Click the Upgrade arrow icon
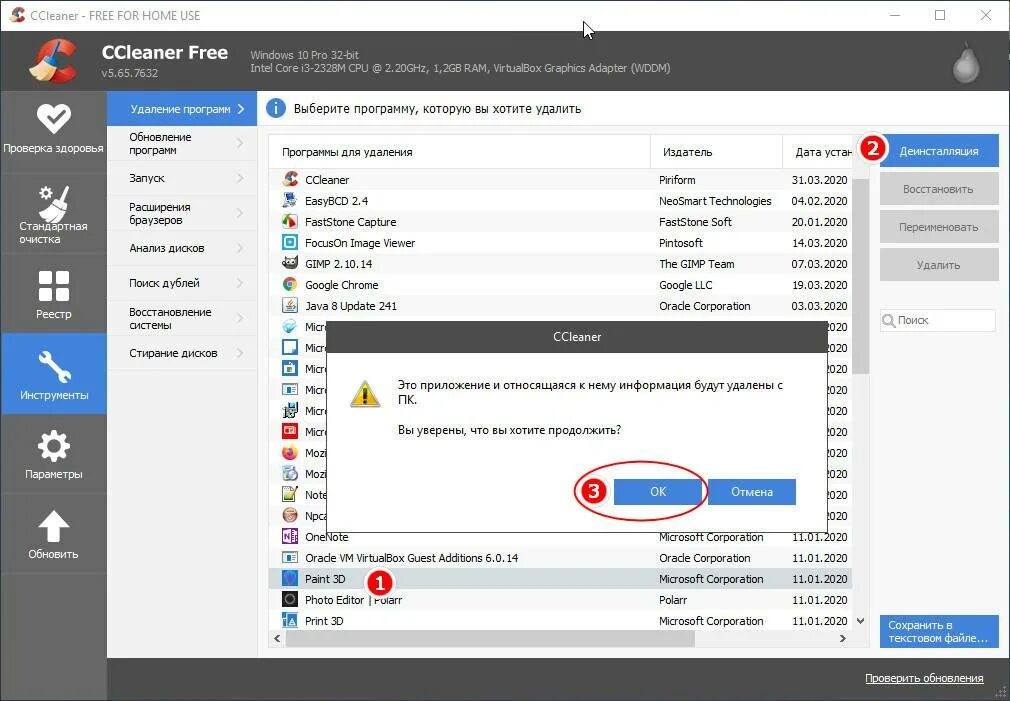The width and height of the screenshot is (1010, 701). pos(53,526)
